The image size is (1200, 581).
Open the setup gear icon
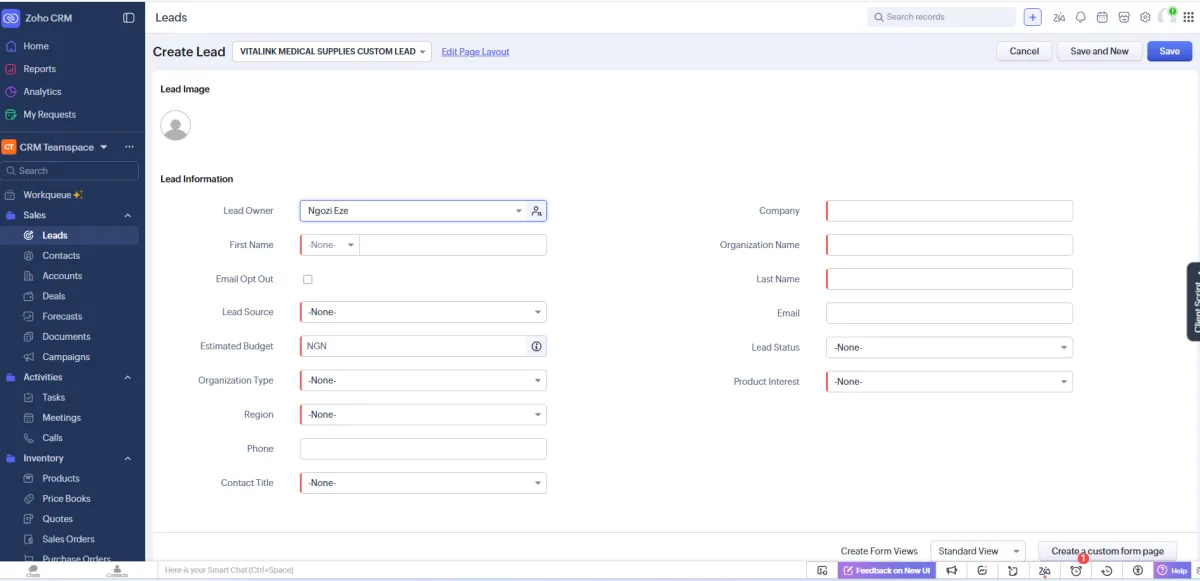(x=1145, y=17)
